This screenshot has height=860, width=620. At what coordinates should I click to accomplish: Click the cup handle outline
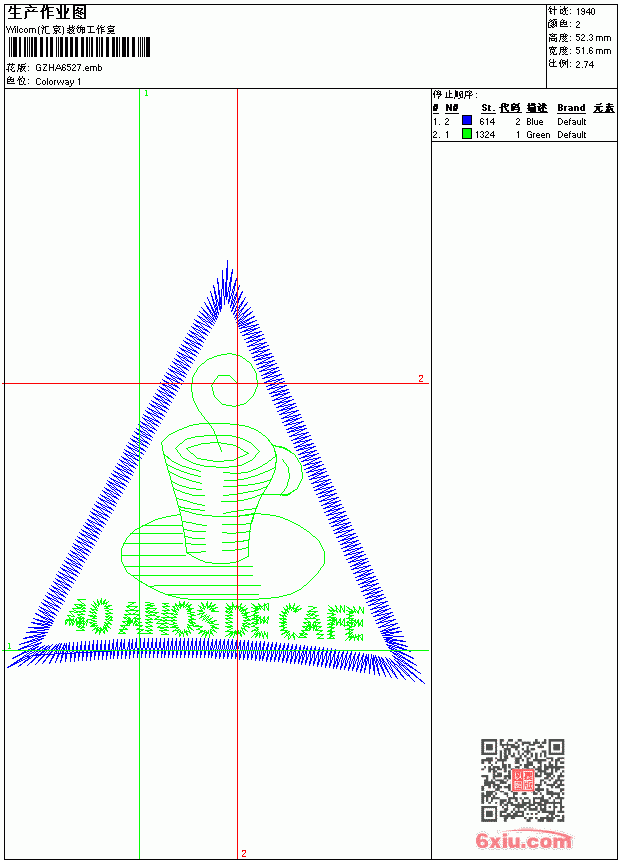coord(289,470)
